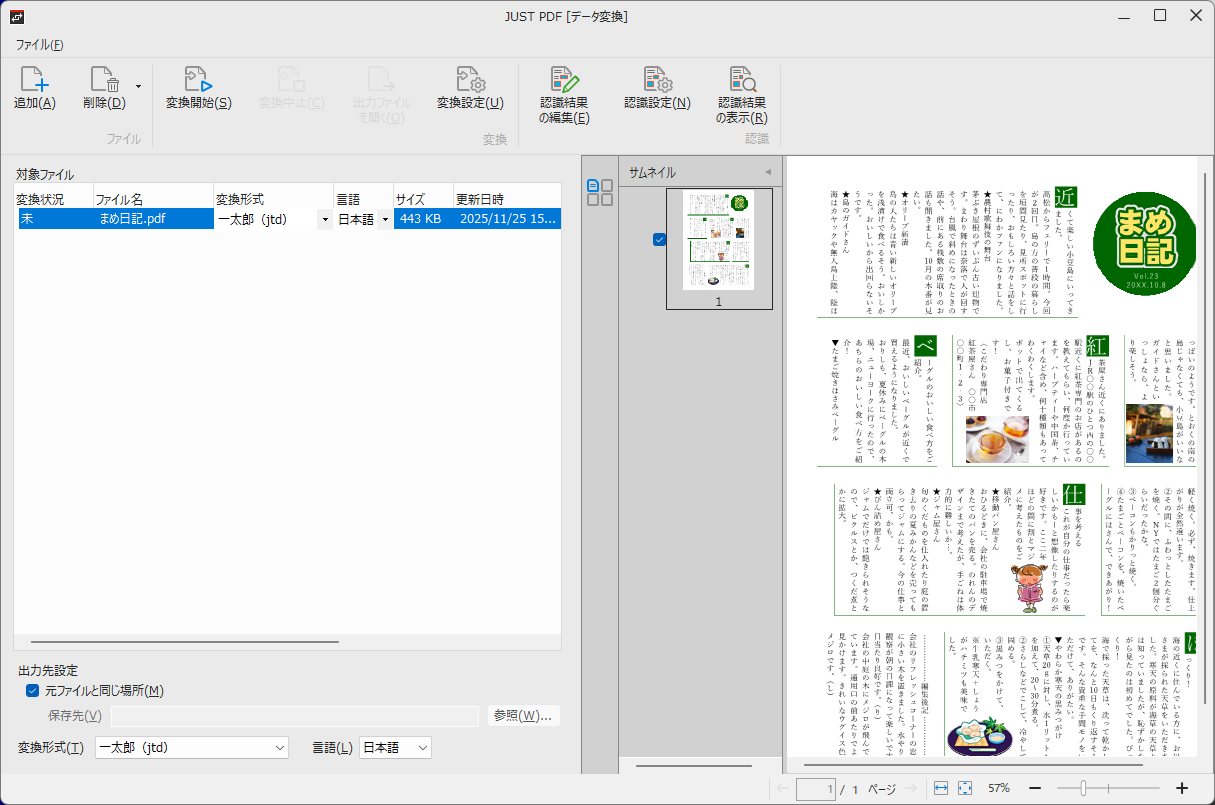This screenshot has height=805, width=1215.
Task: Uncheck 元ファイルと同じ場所 checkbox
Action: pos(32,691)
